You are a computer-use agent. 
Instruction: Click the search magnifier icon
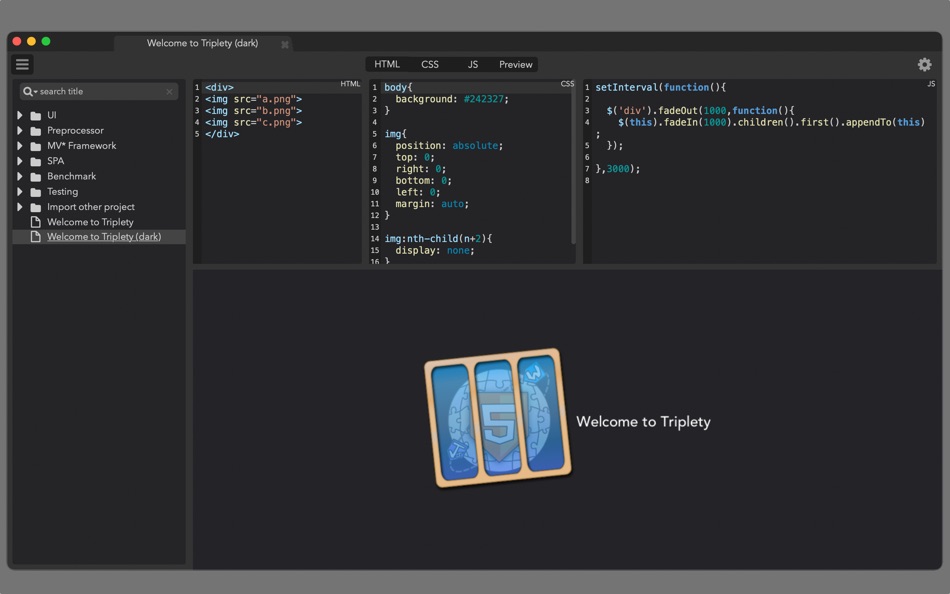28,92
